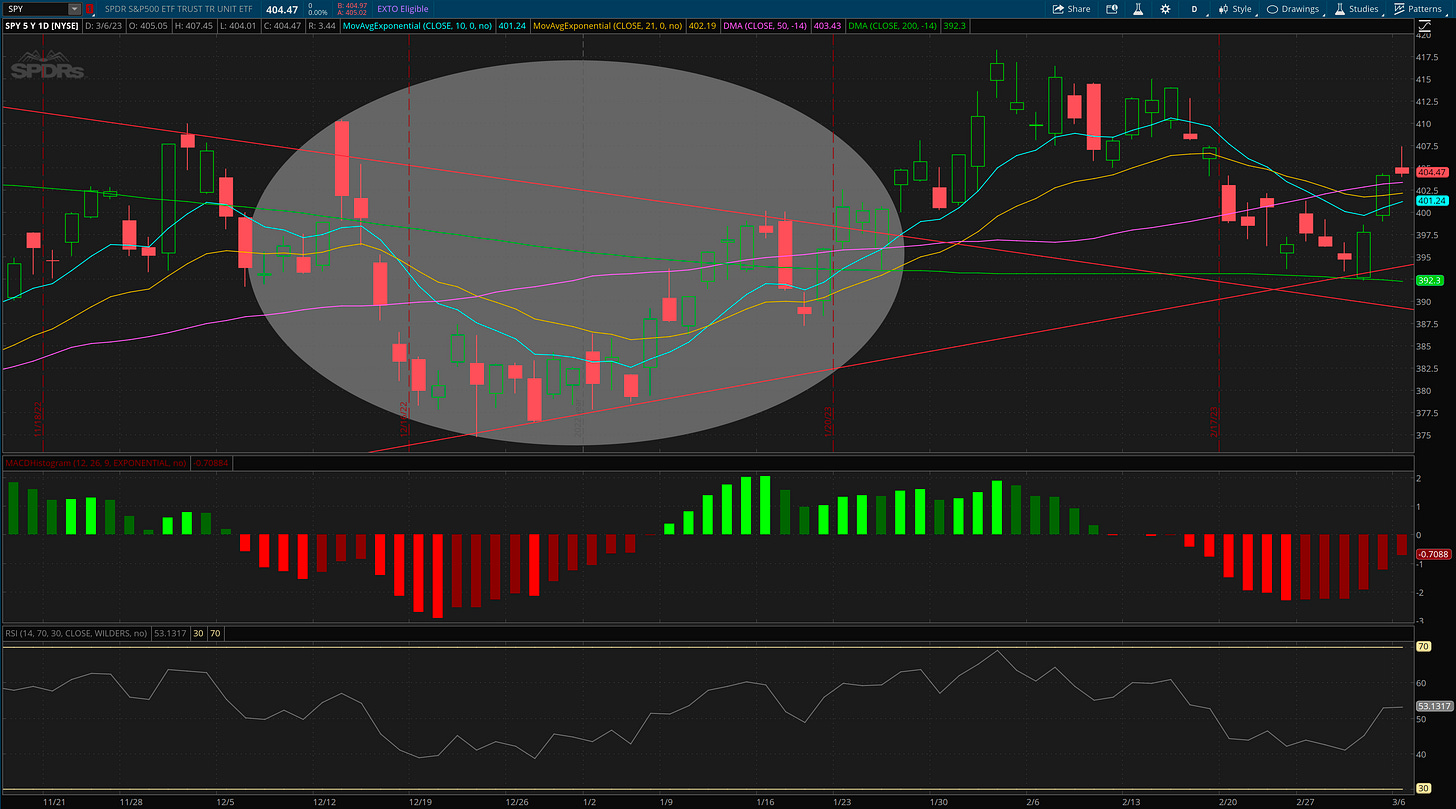Click the -0.7088 value beside MACDHistogram label

[x=210, y=463]
